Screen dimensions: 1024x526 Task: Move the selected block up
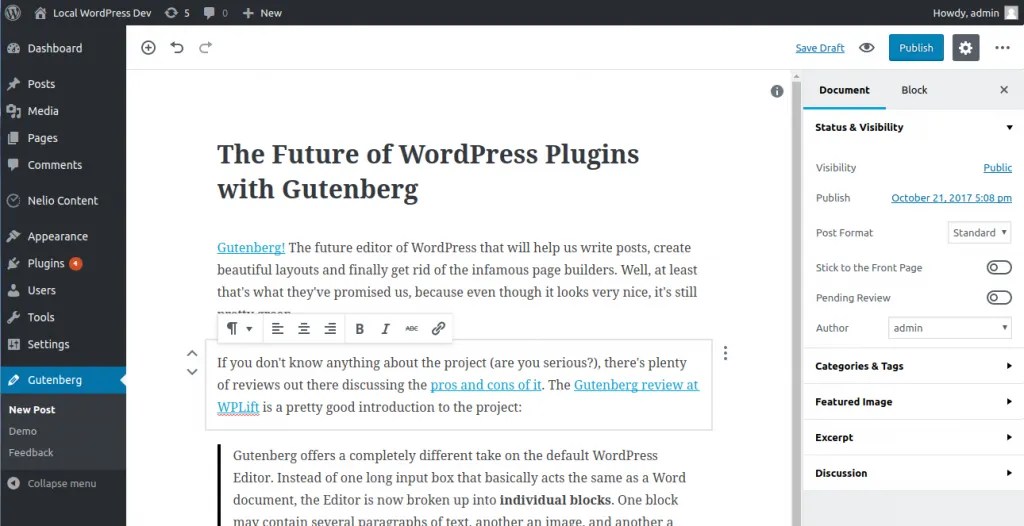click(x=192, y=353)
